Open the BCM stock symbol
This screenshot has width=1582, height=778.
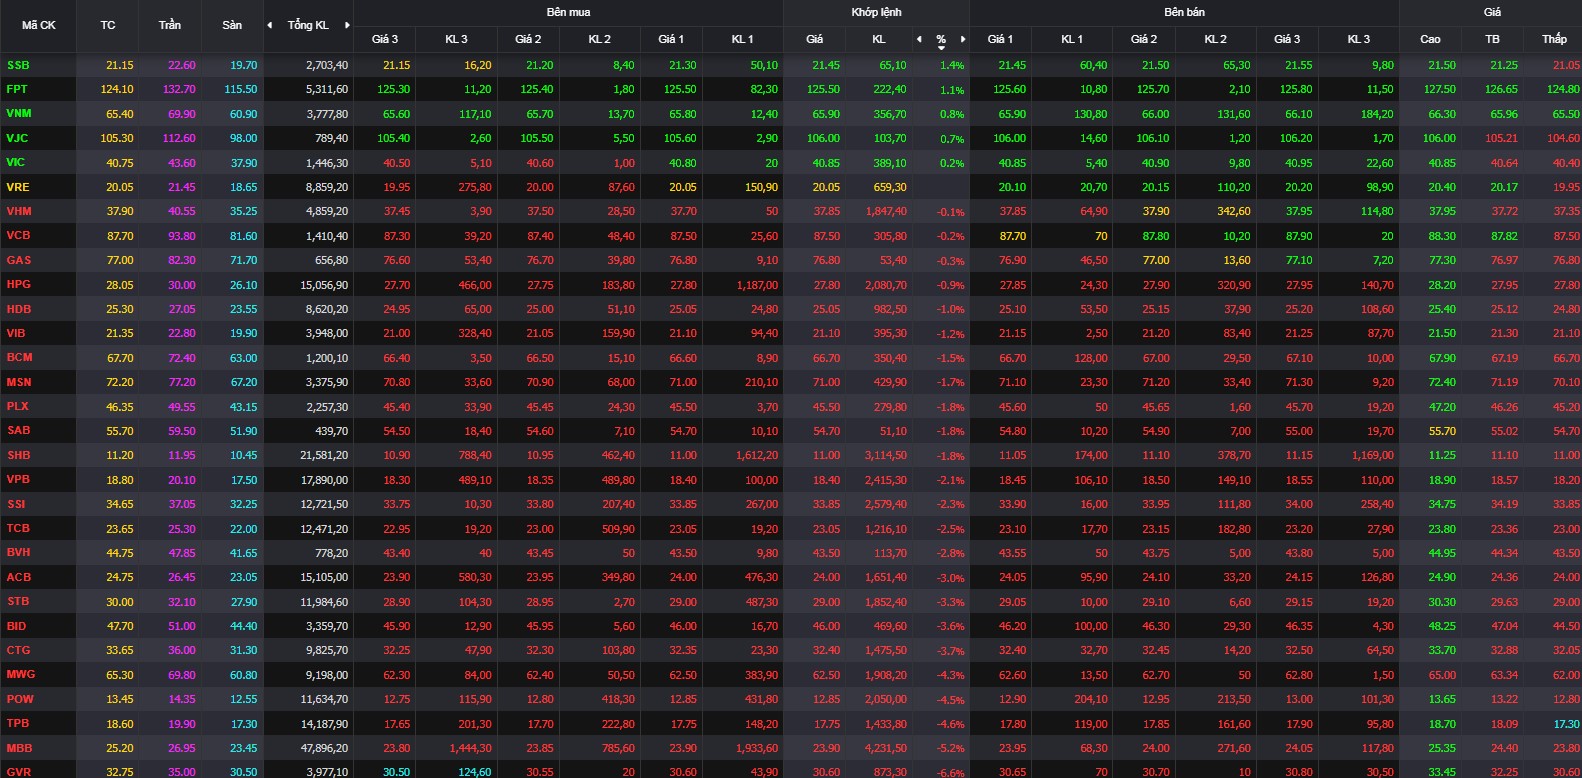19,357
